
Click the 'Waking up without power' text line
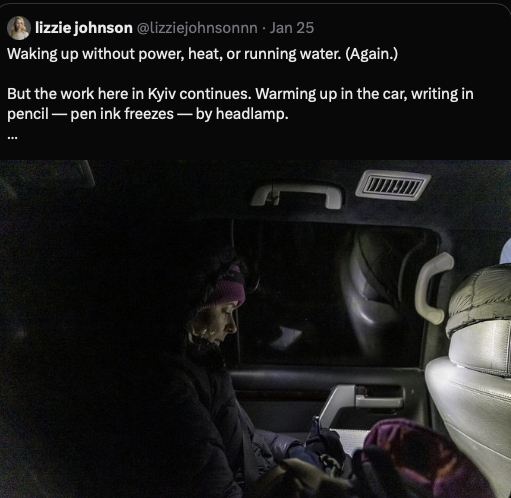[x=202, y=54]
